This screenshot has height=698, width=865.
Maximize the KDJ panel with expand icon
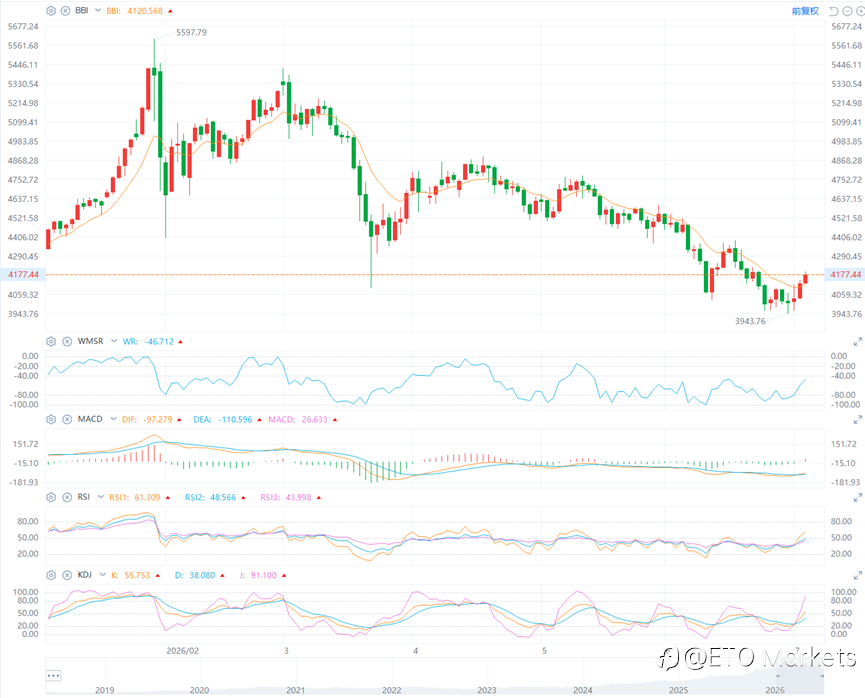click(x=857, y=576)
